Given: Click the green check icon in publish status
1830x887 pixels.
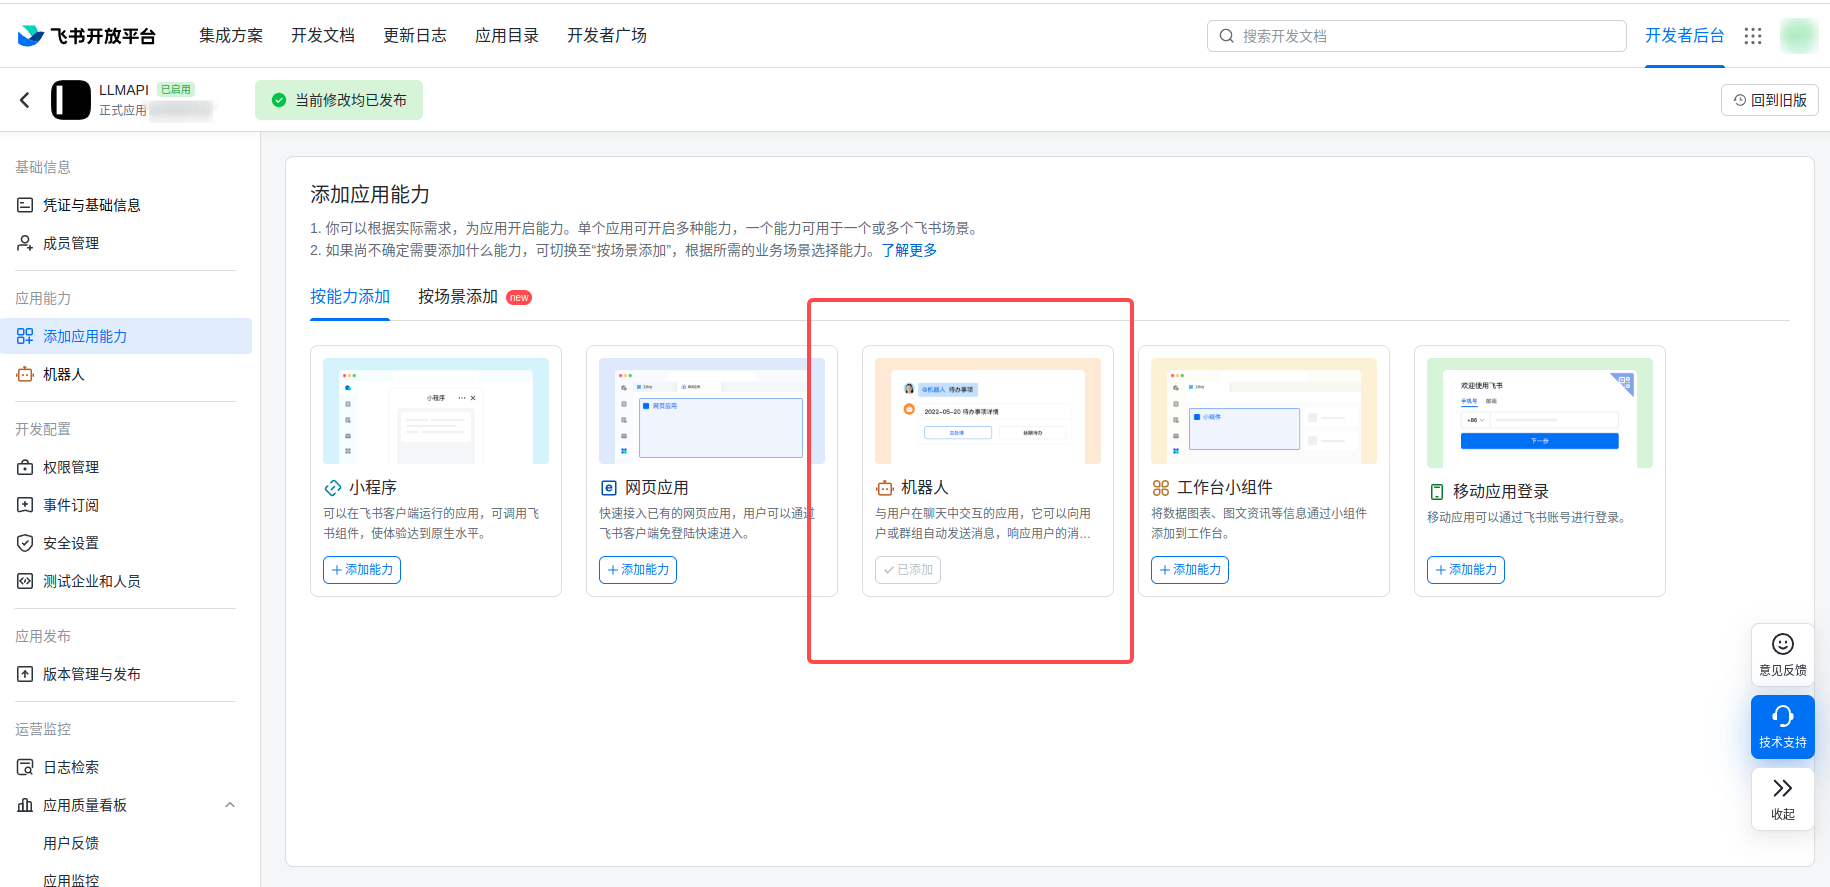Looking at the screenshot, I should [279, 100].
